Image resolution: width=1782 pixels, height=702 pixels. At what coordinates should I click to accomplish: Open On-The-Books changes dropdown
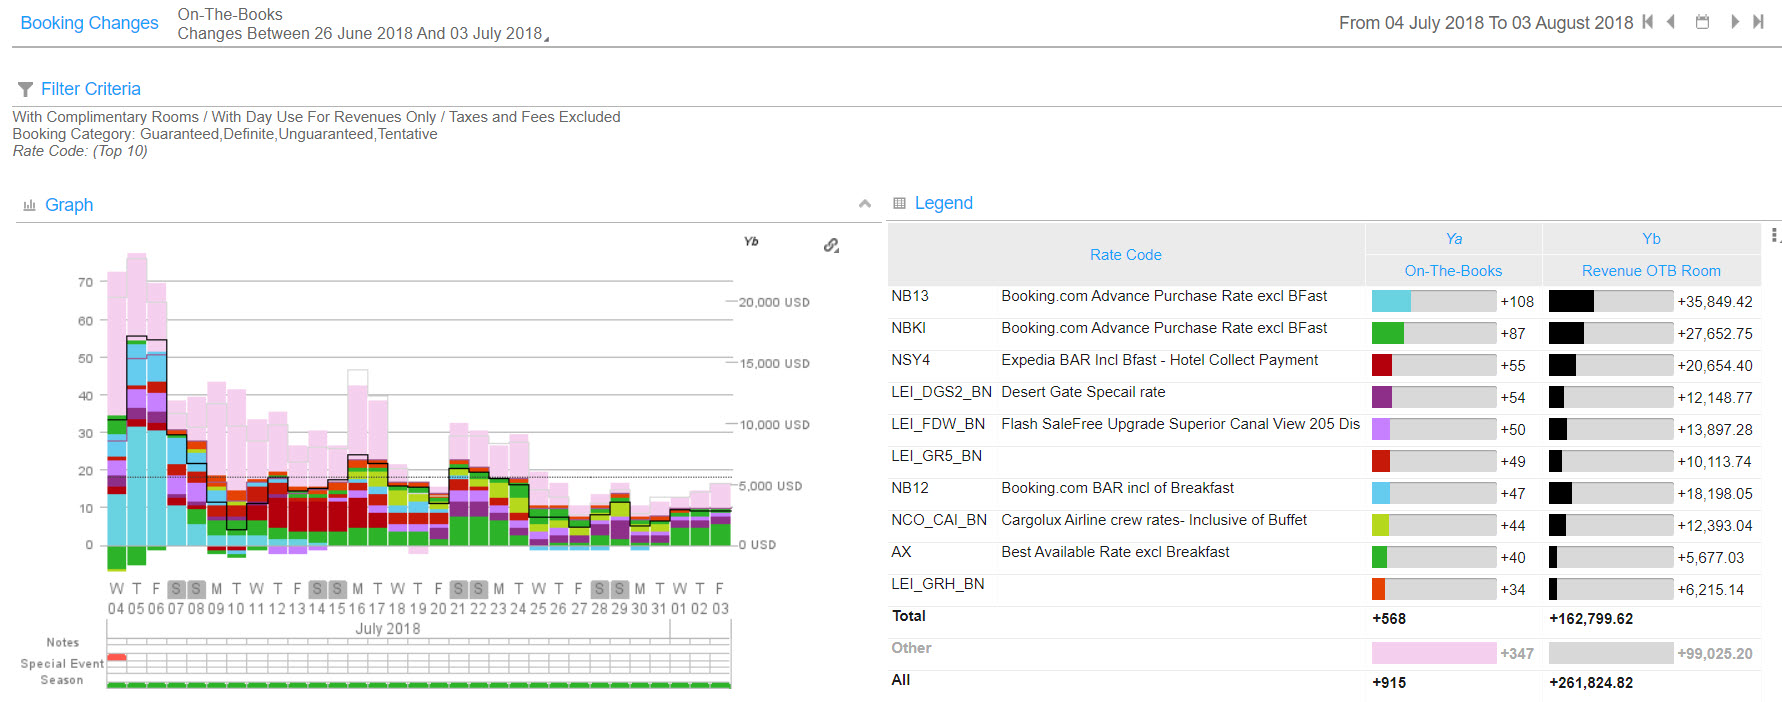[x=546, y=38]
